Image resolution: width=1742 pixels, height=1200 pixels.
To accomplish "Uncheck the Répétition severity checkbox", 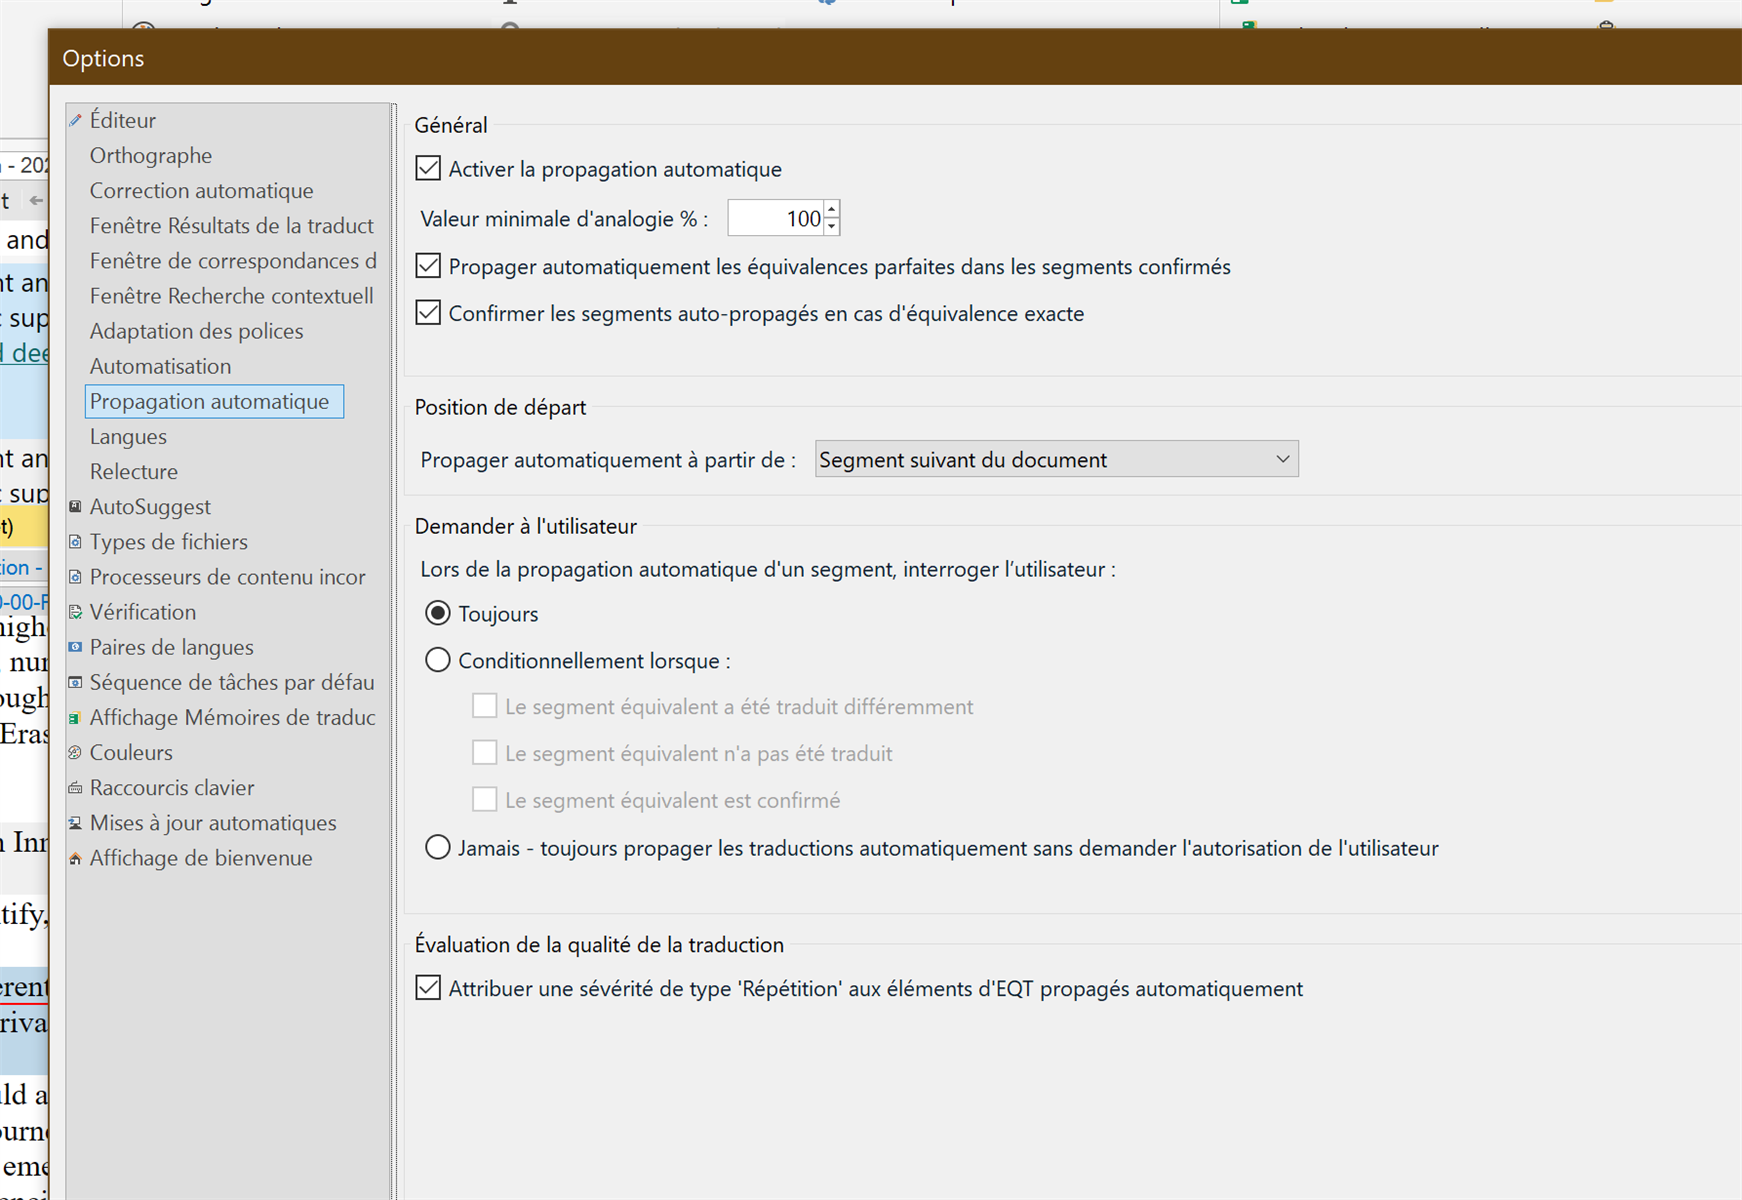I will click(428, 987).
